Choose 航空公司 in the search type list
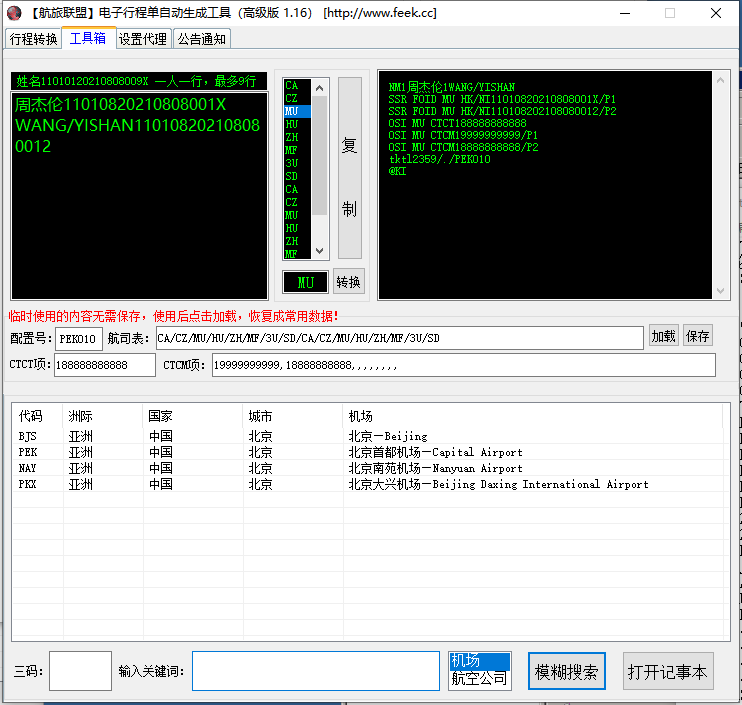 point(478,678)
